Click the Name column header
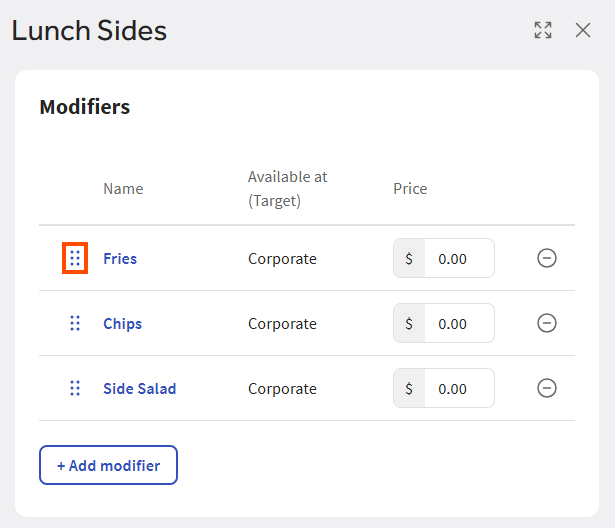Image resolution: width=615 pixels, height=528 pixels. pos(123,188)
